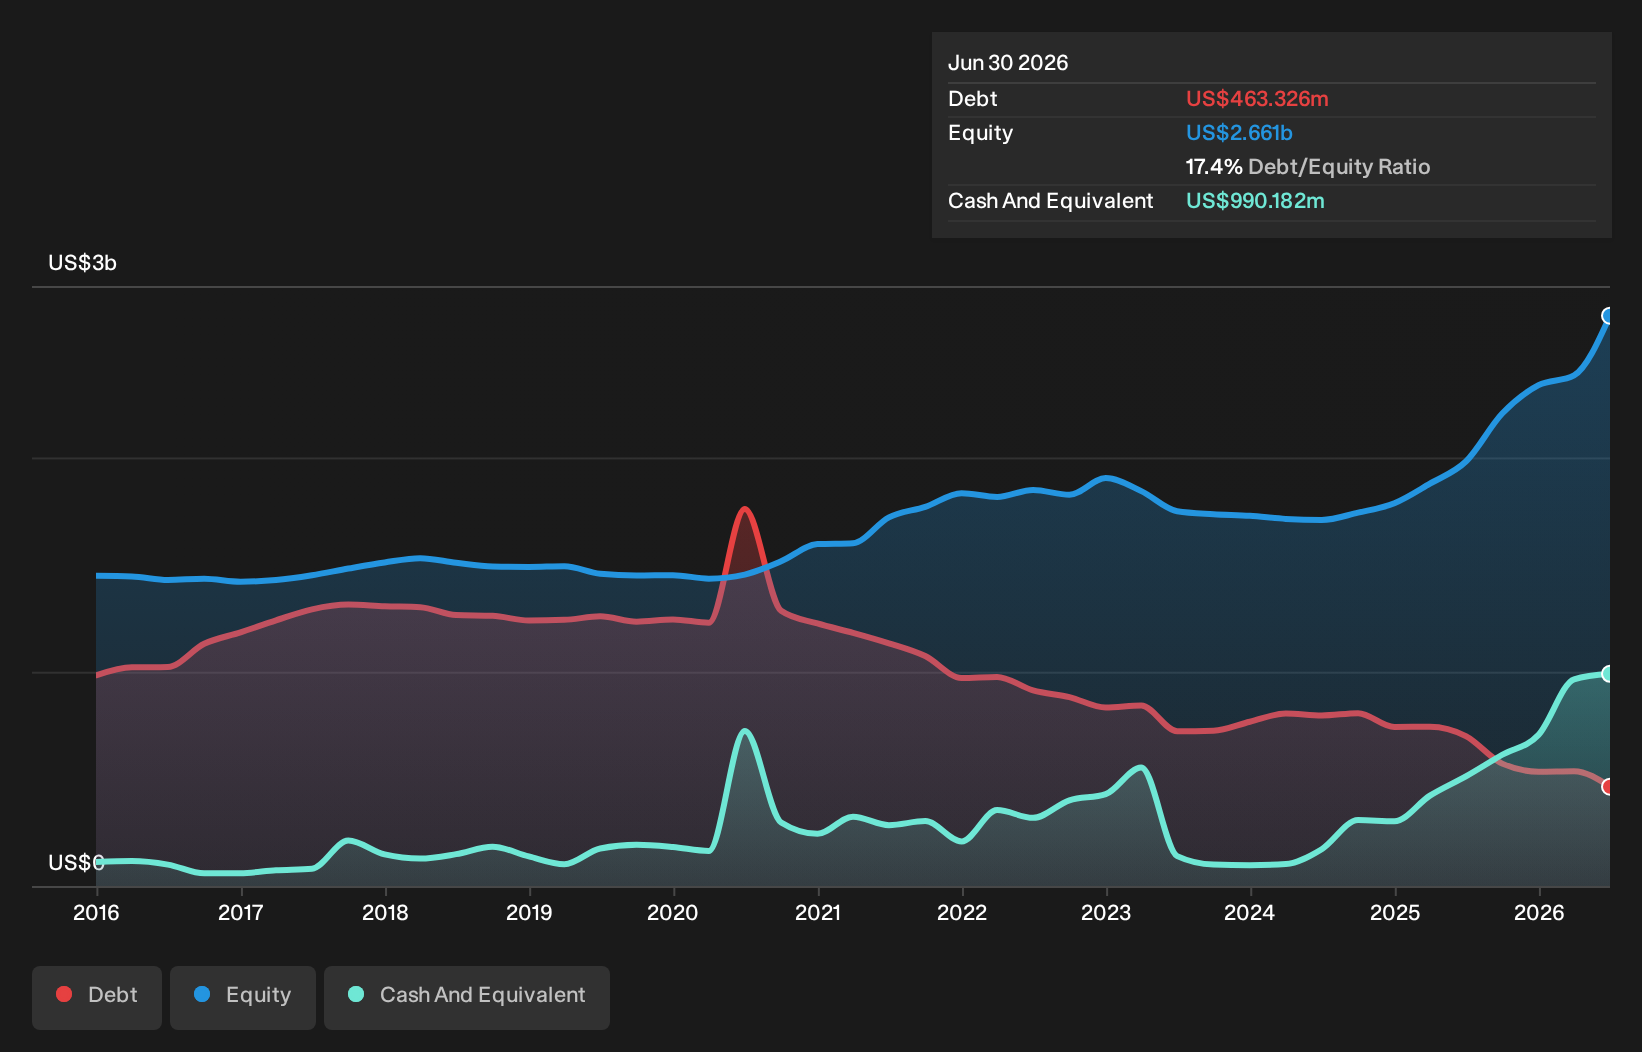1642x1052 pixels.
Task: Click the Jun 30 2026 tooltip date
Action: click(1008, 63)
